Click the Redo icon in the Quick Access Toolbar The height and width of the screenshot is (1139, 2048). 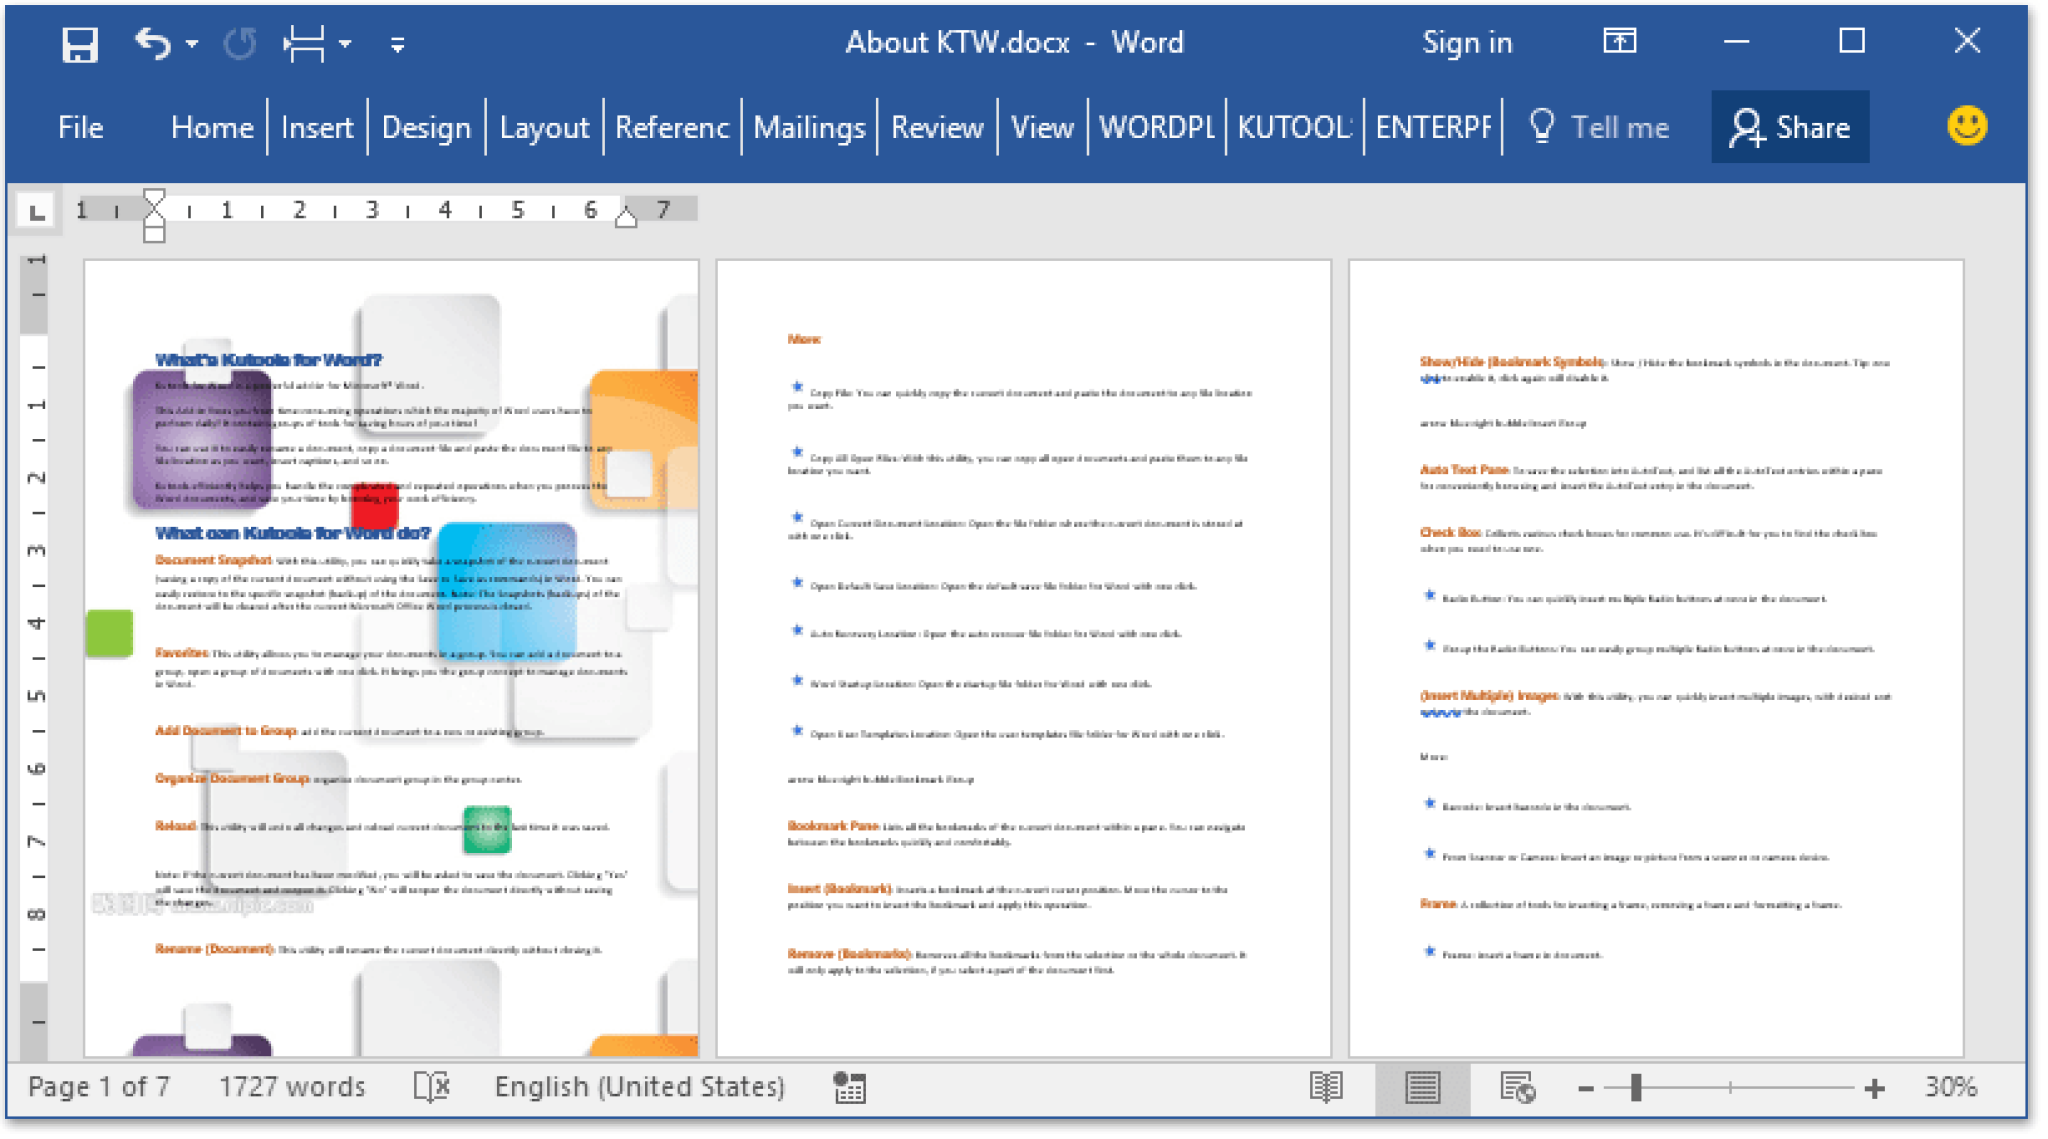tap(240, 42)
